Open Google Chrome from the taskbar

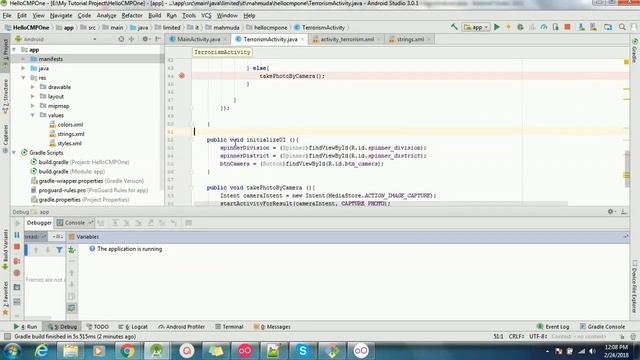pyautogui.click(x=127, y=351)
